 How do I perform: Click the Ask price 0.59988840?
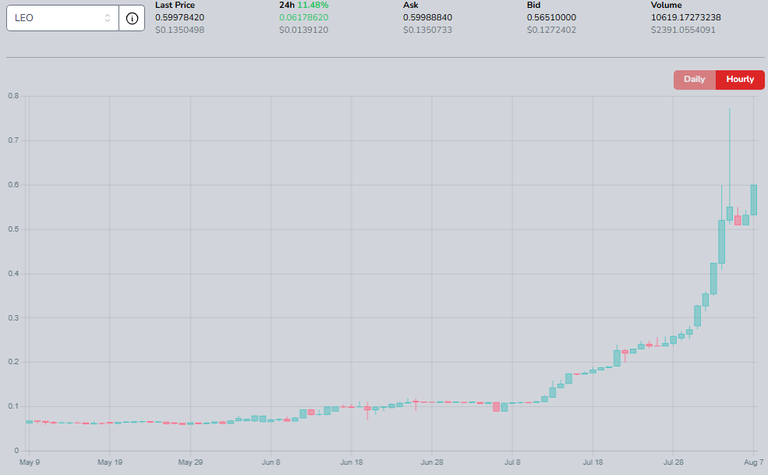click(428, 17)
